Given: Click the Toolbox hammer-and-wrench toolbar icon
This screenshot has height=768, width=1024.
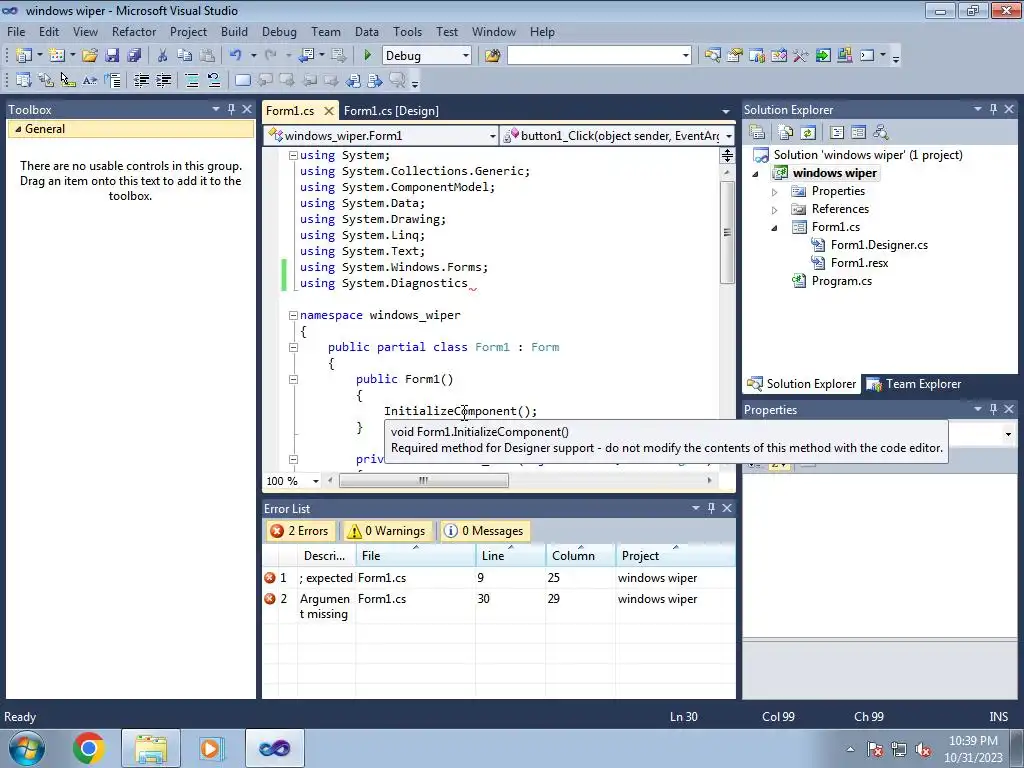Looking at the screenshot, I should [801, 56].
